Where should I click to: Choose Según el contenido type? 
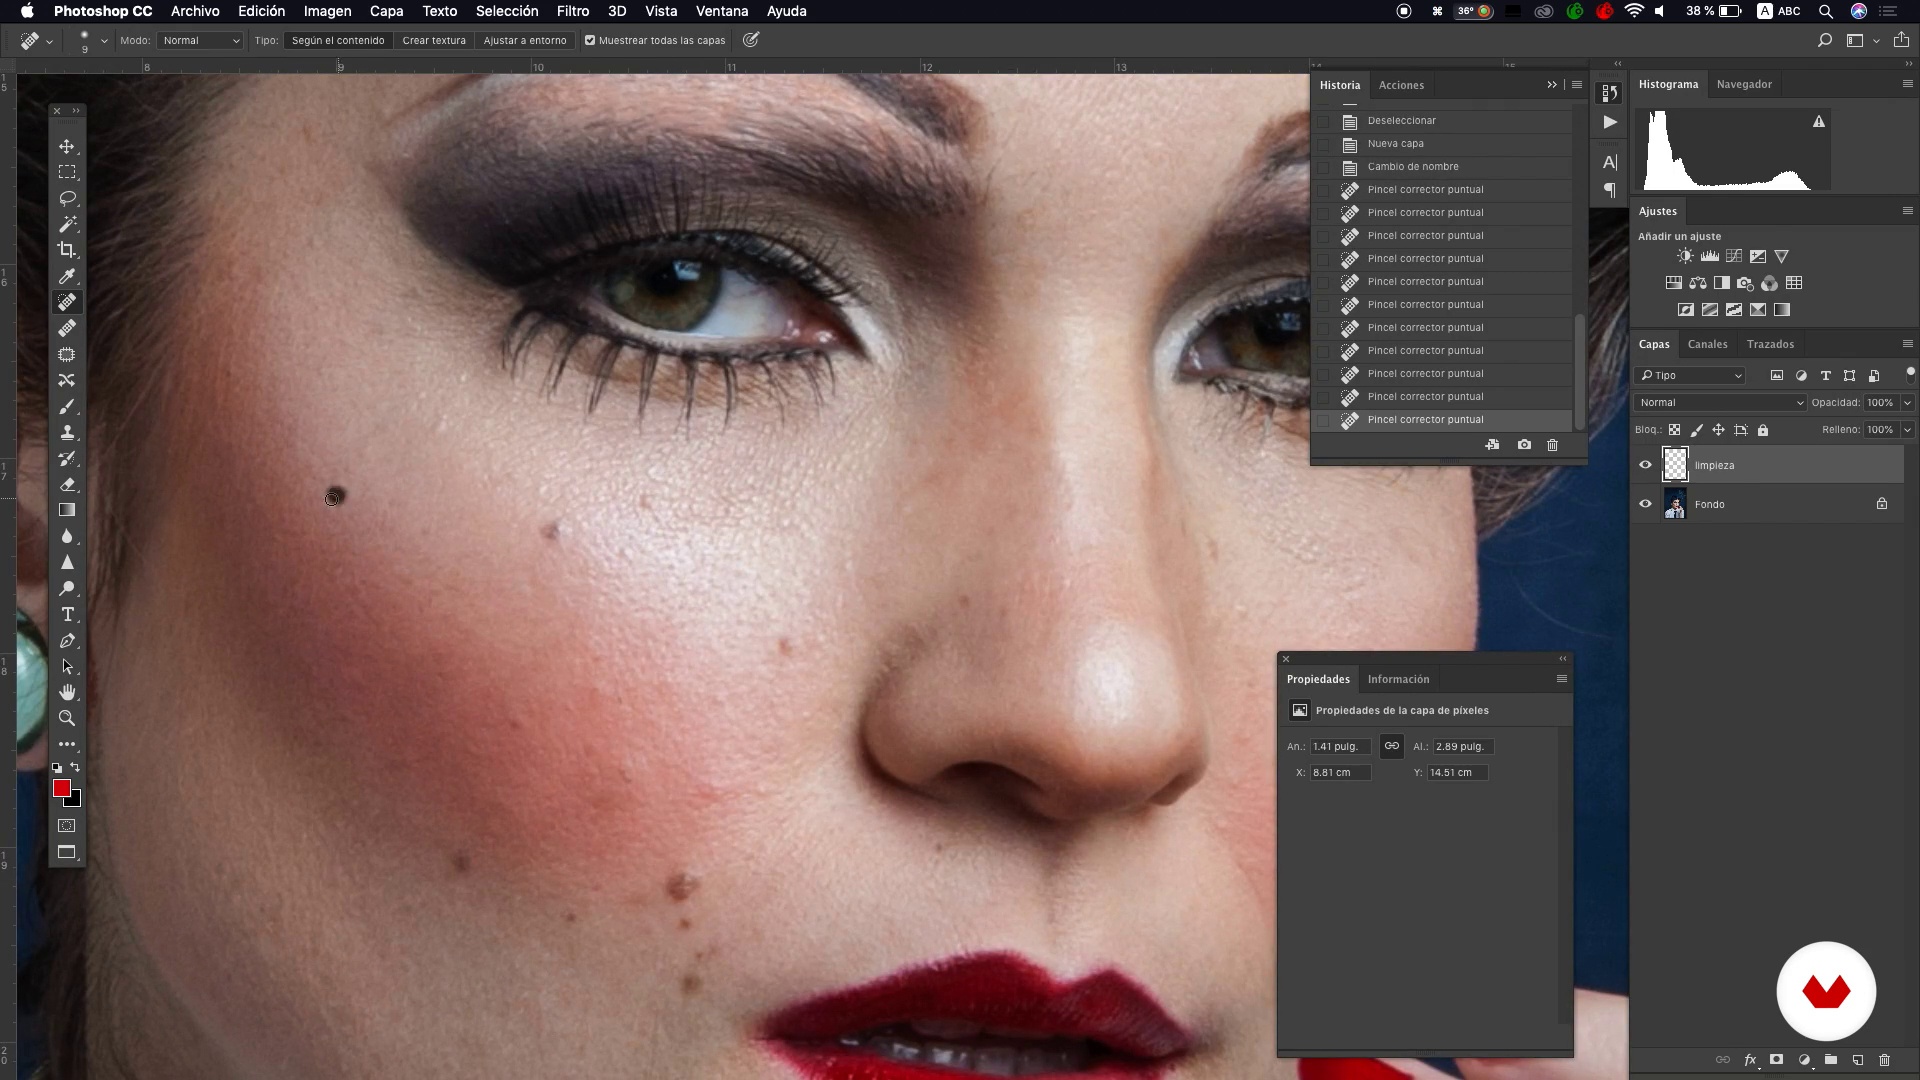coord(338,41)
